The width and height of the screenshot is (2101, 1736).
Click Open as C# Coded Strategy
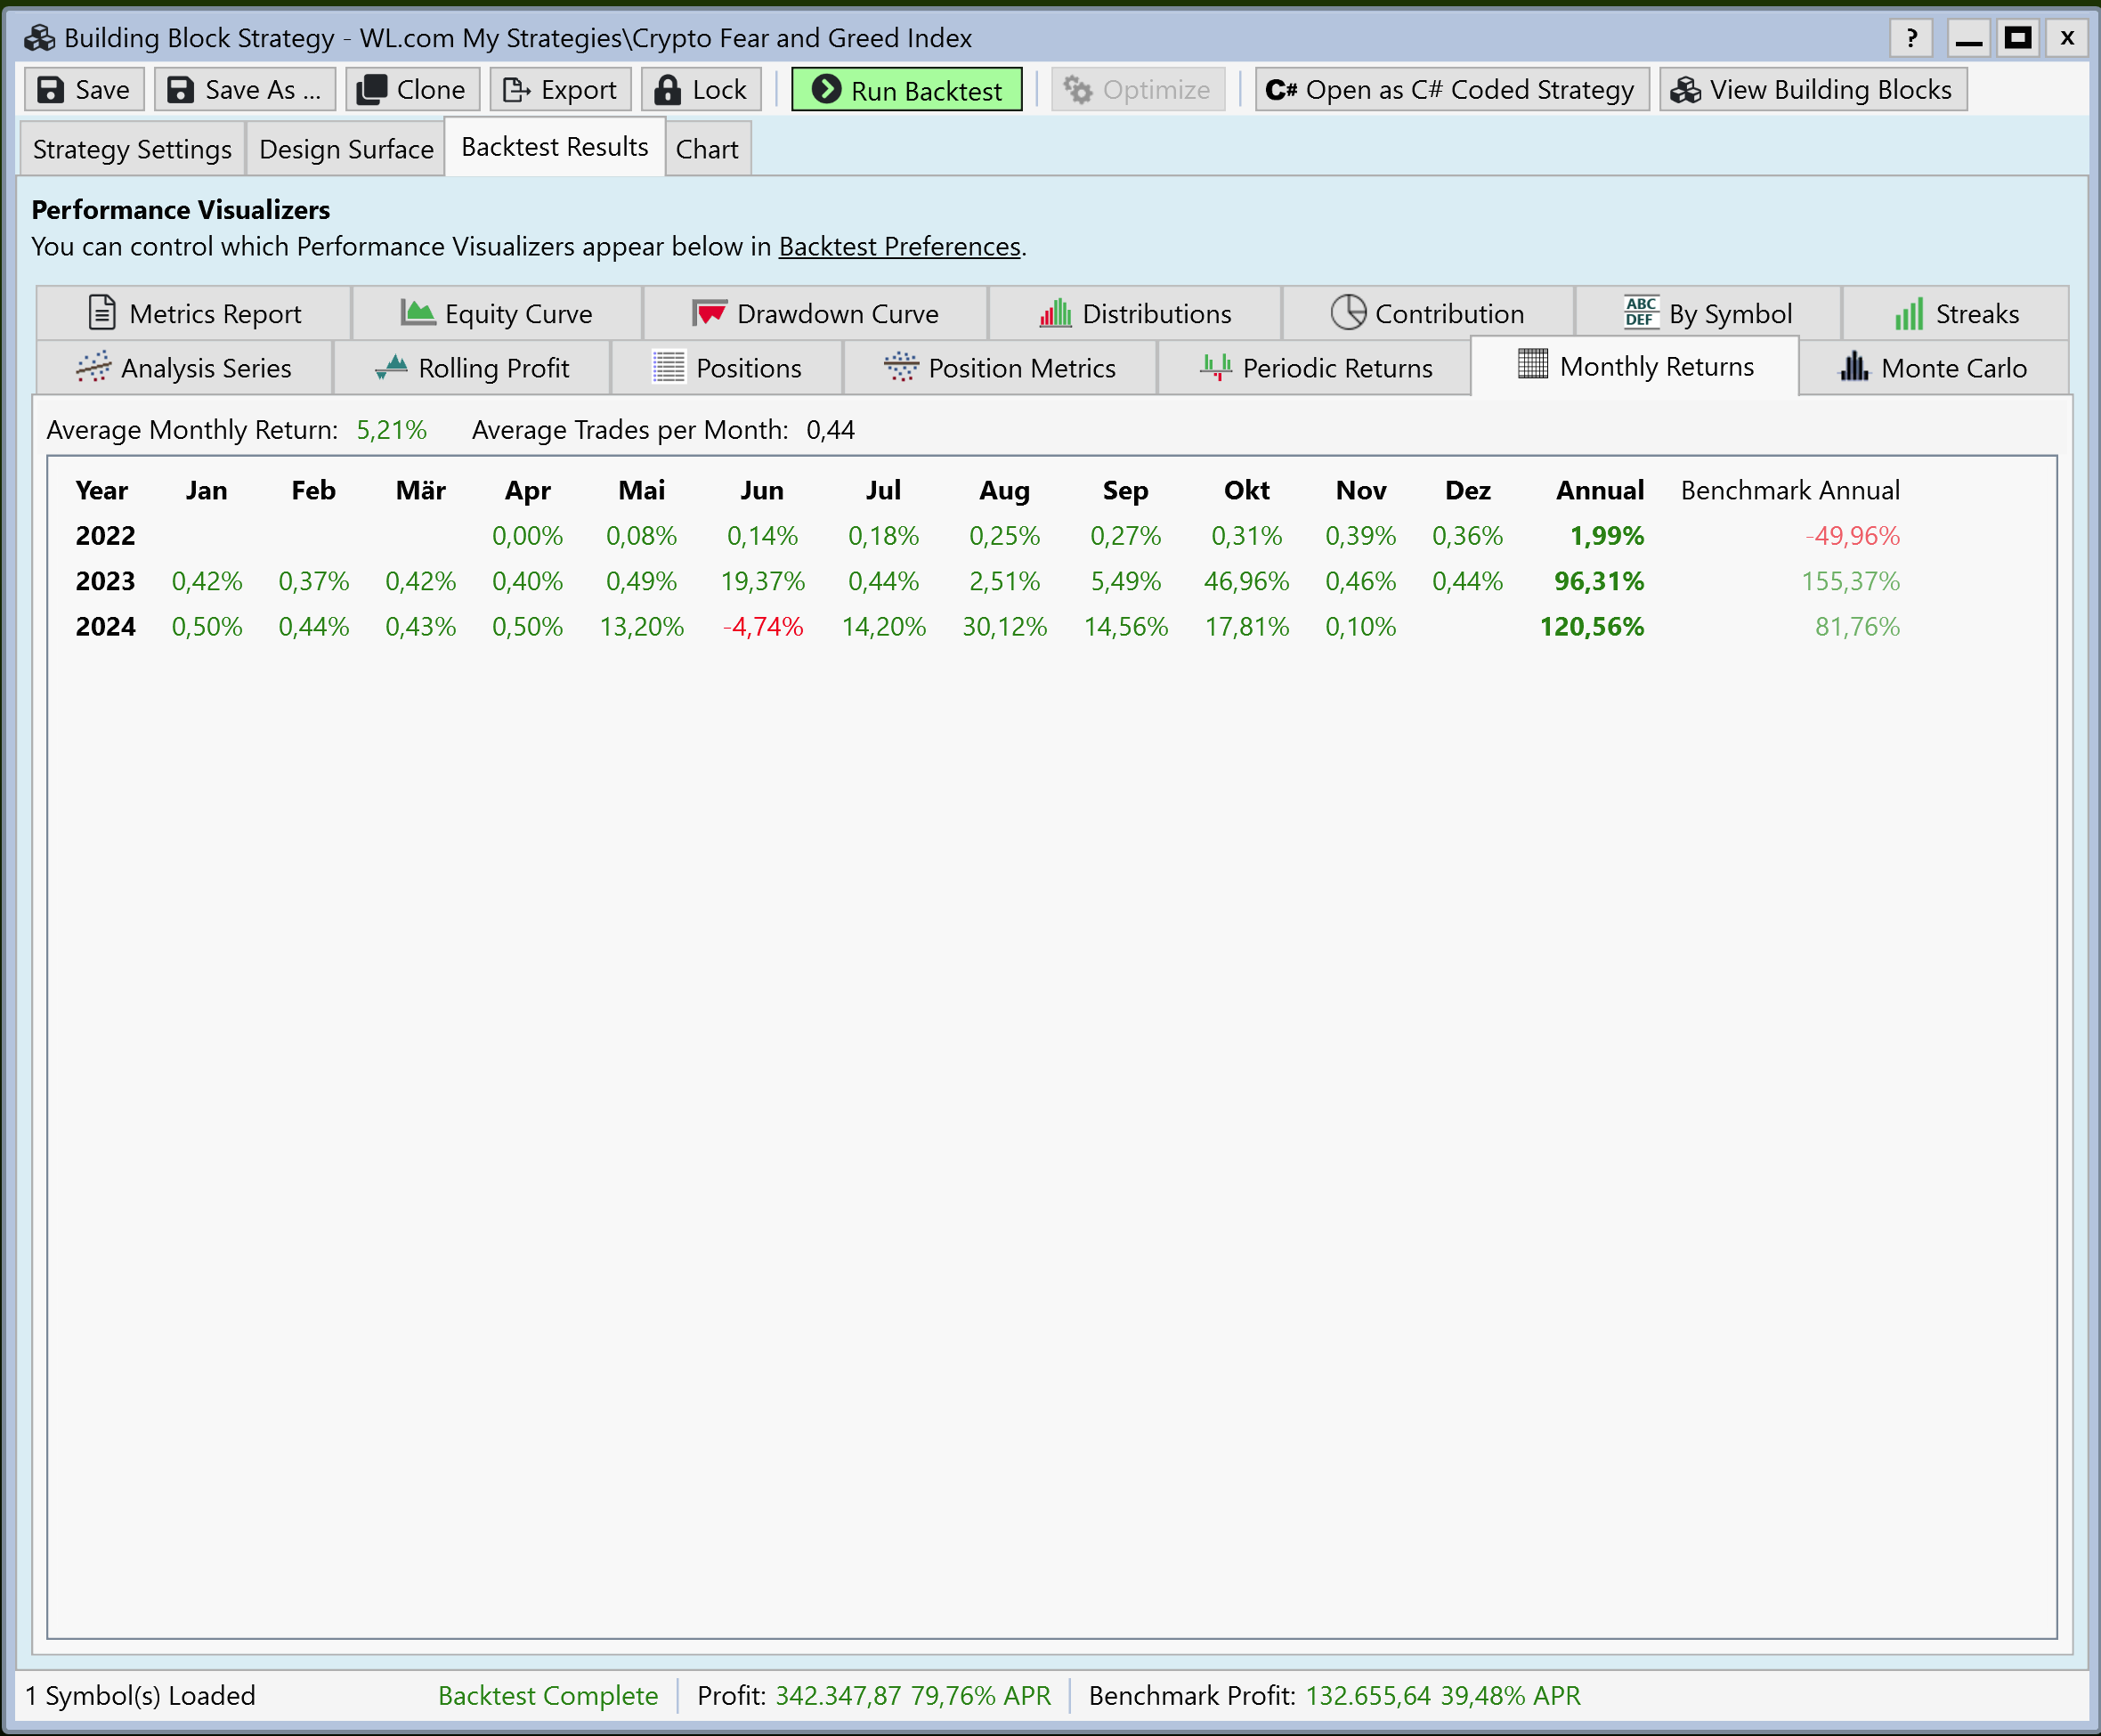[x=1451, y=90]
